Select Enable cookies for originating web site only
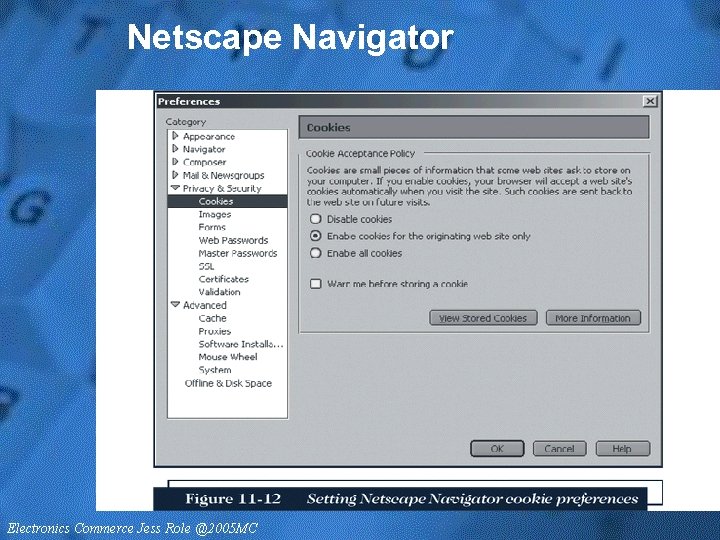Viewport: 720px width, 540px height. [x=315, y=236]
